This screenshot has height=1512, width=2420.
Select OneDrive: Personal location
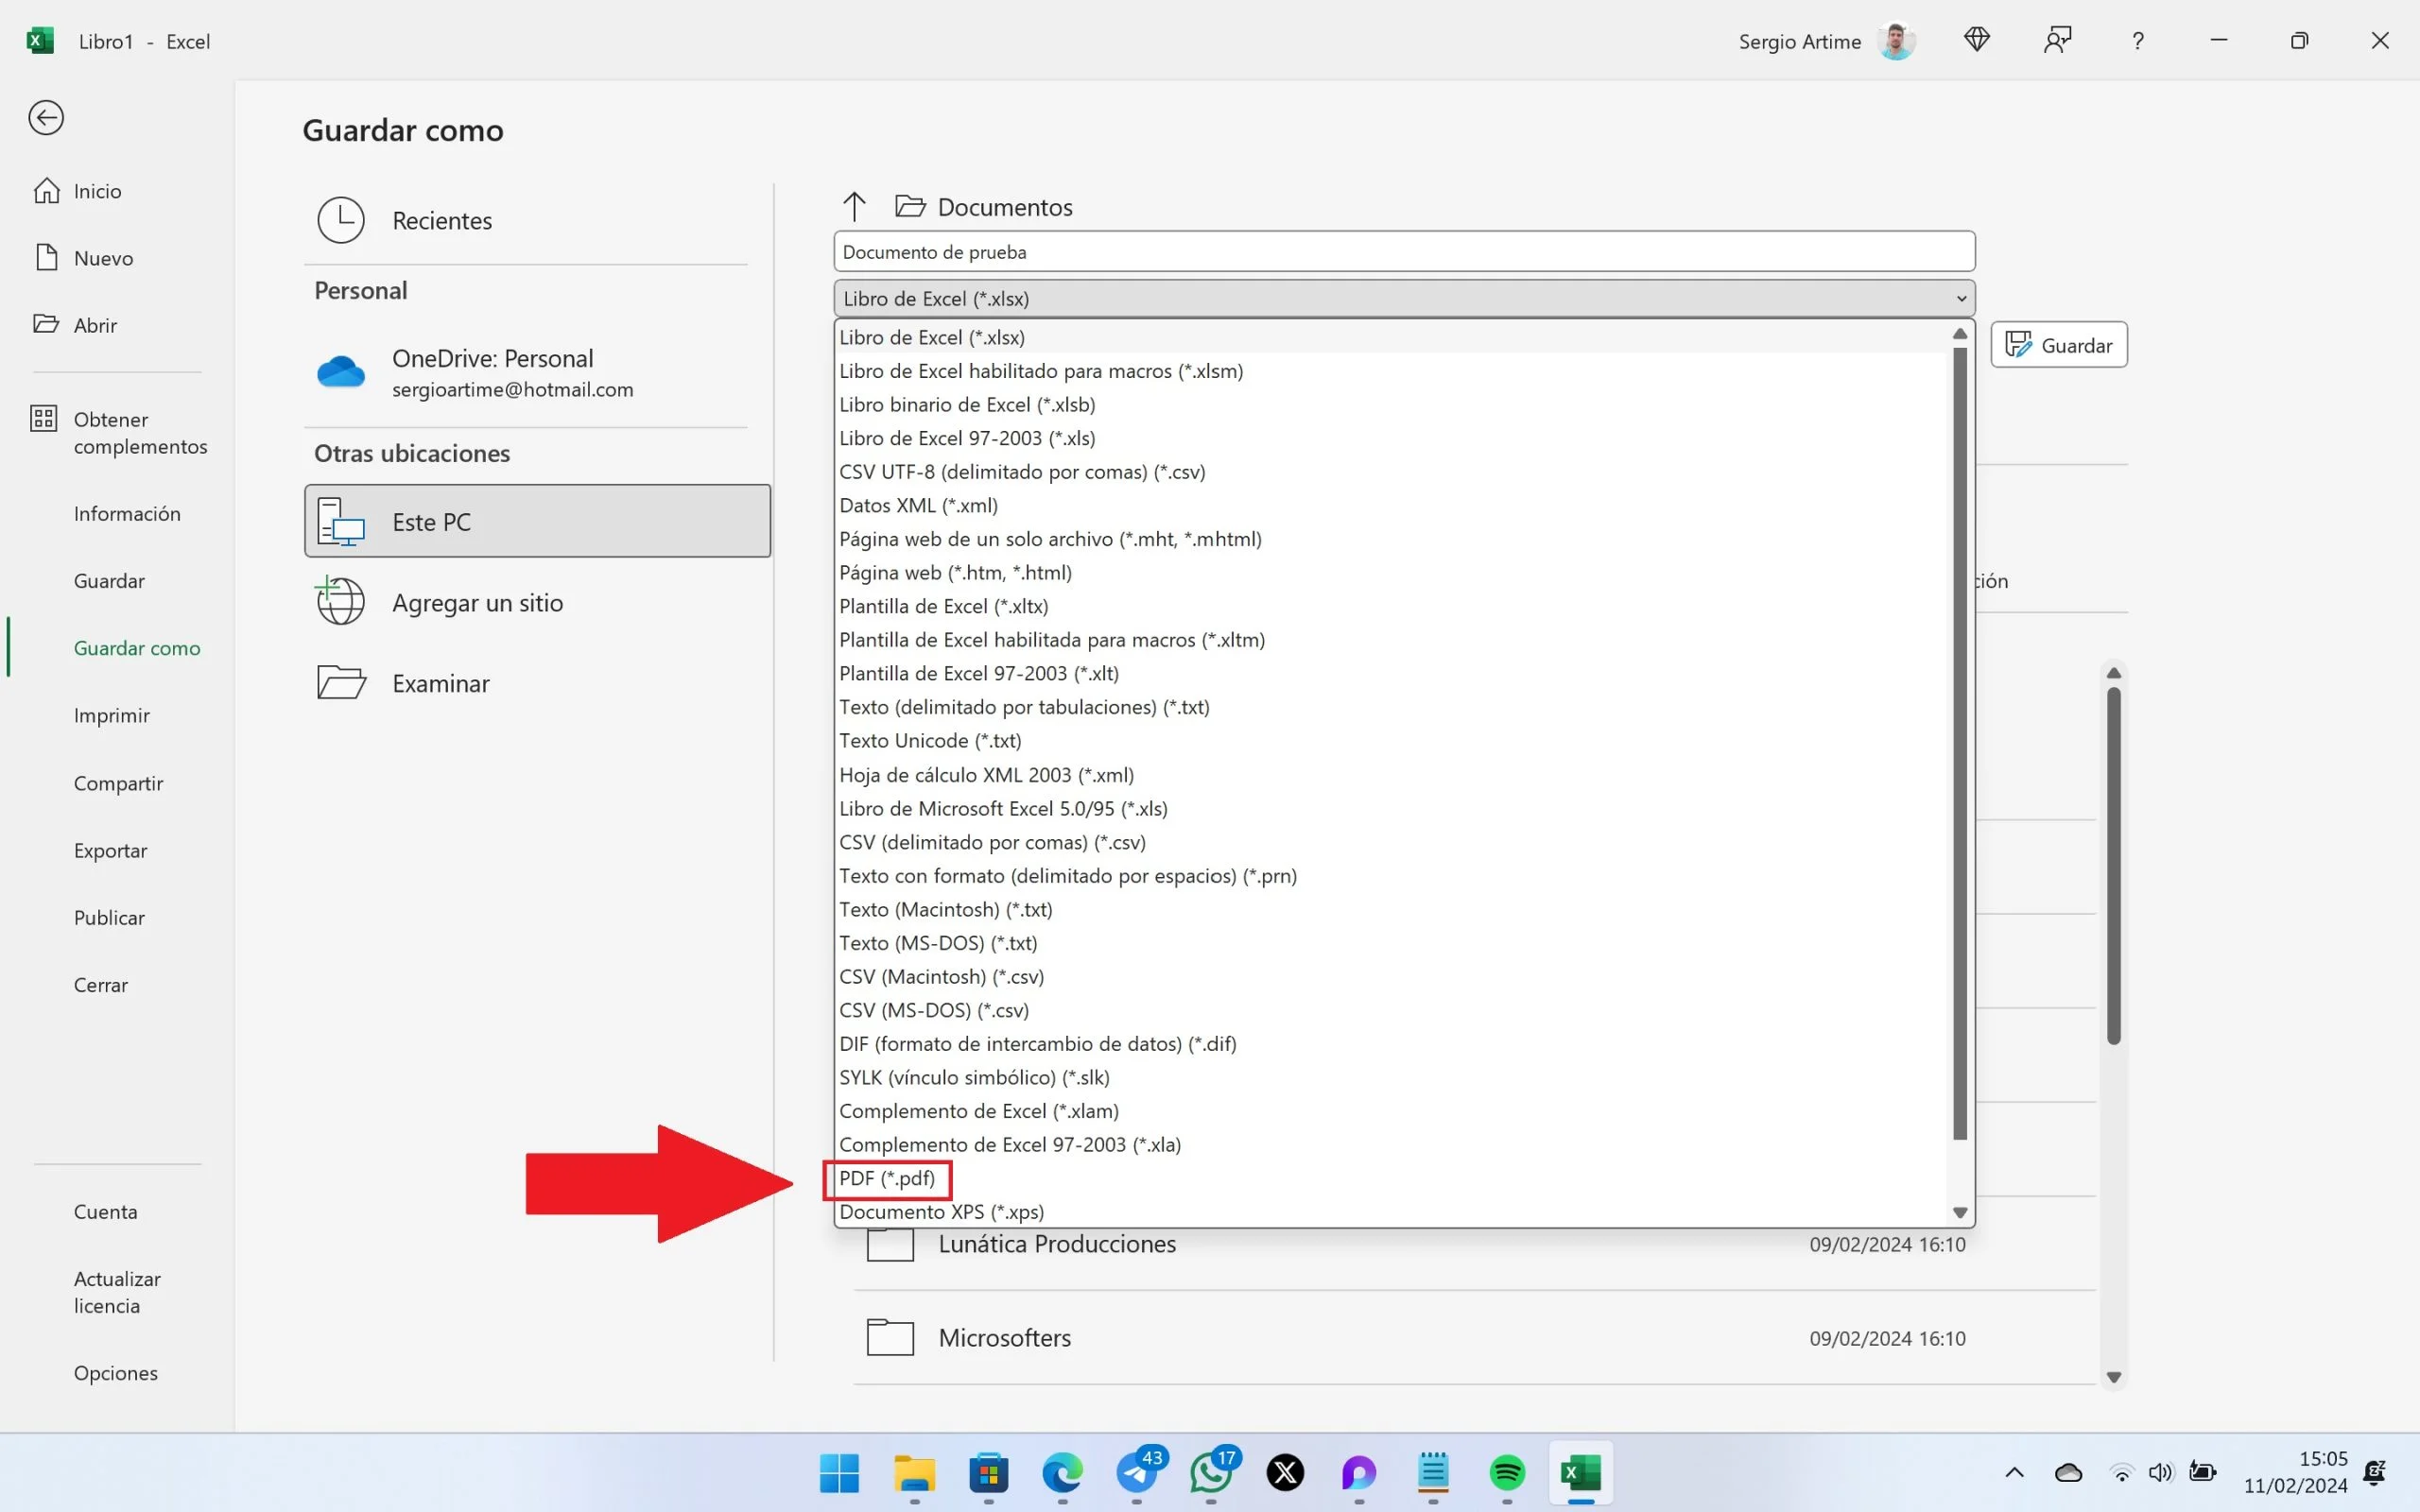[x=492, y=372]
